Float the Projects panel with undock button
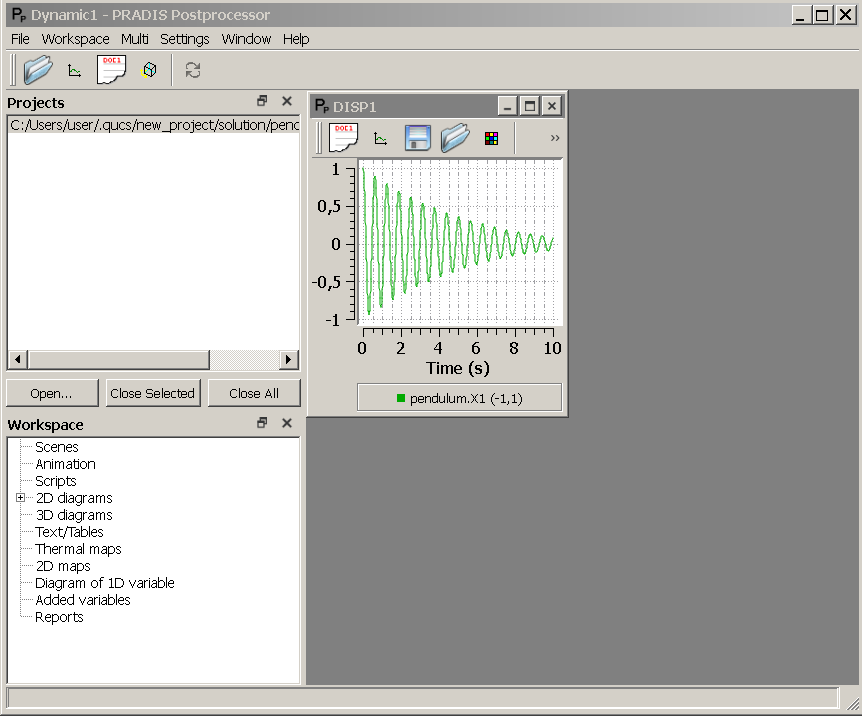Screen dimensions: 862x716 [262, 101]
